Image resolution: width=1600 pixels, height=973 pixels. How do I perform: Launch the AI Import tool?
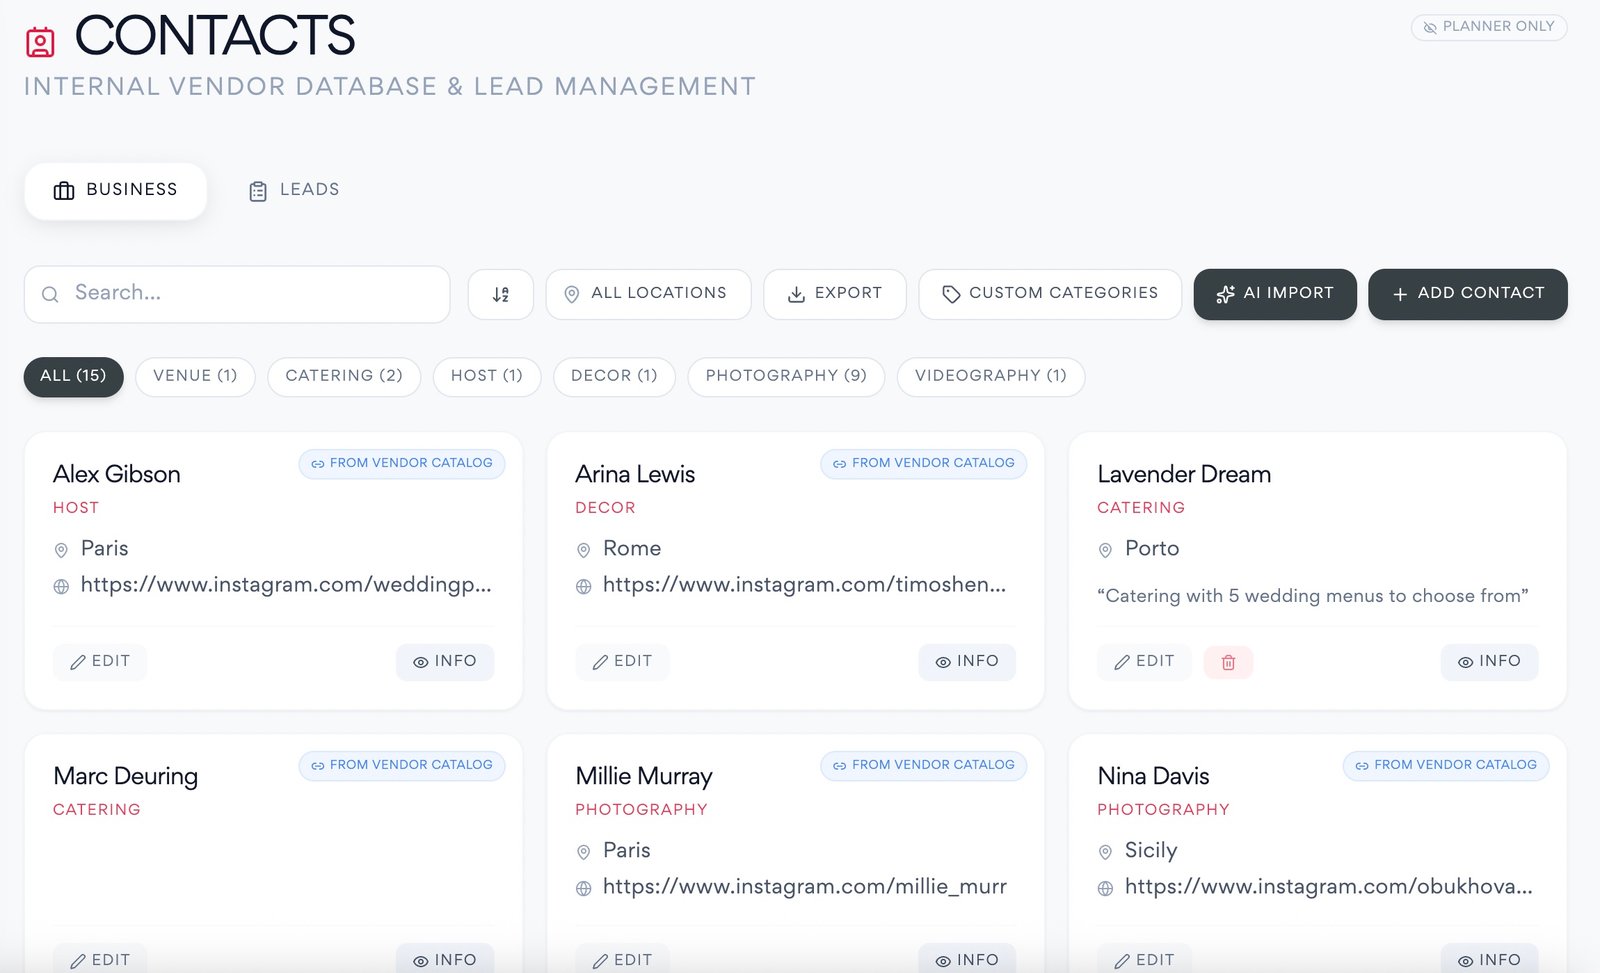coord(1275,294)
